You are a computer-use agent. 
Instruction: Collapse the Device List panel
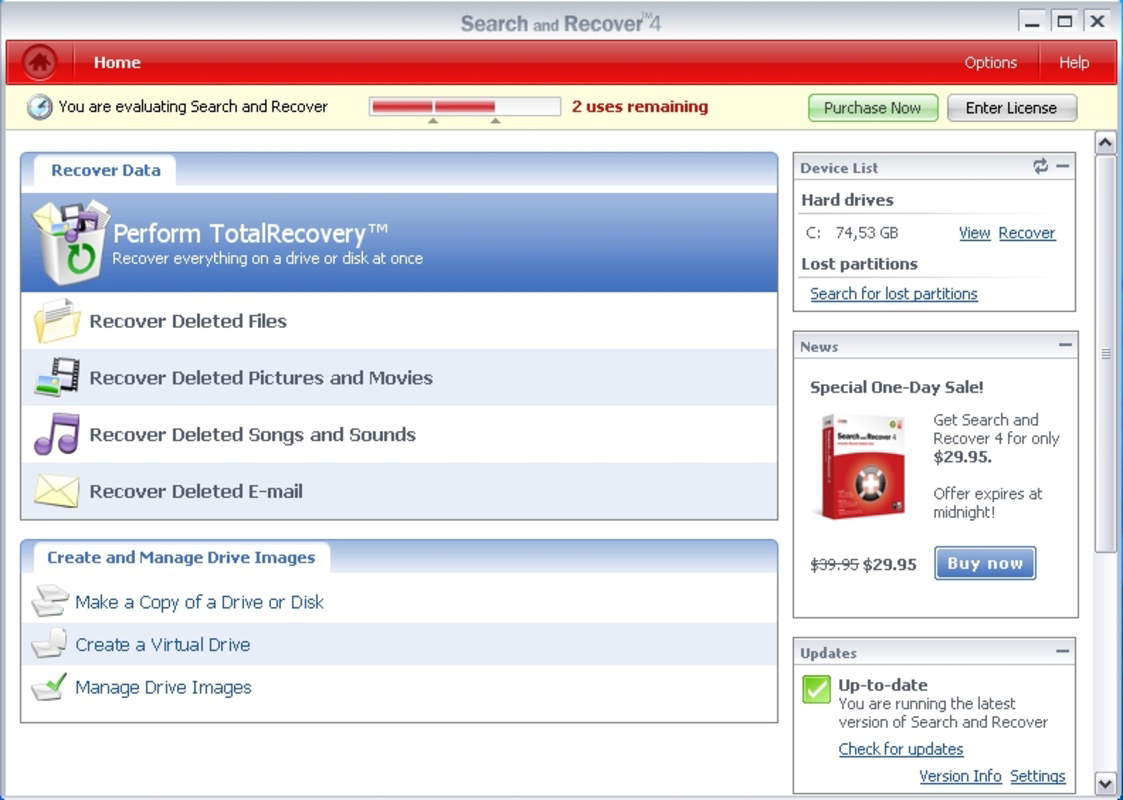coord(1063,166)
